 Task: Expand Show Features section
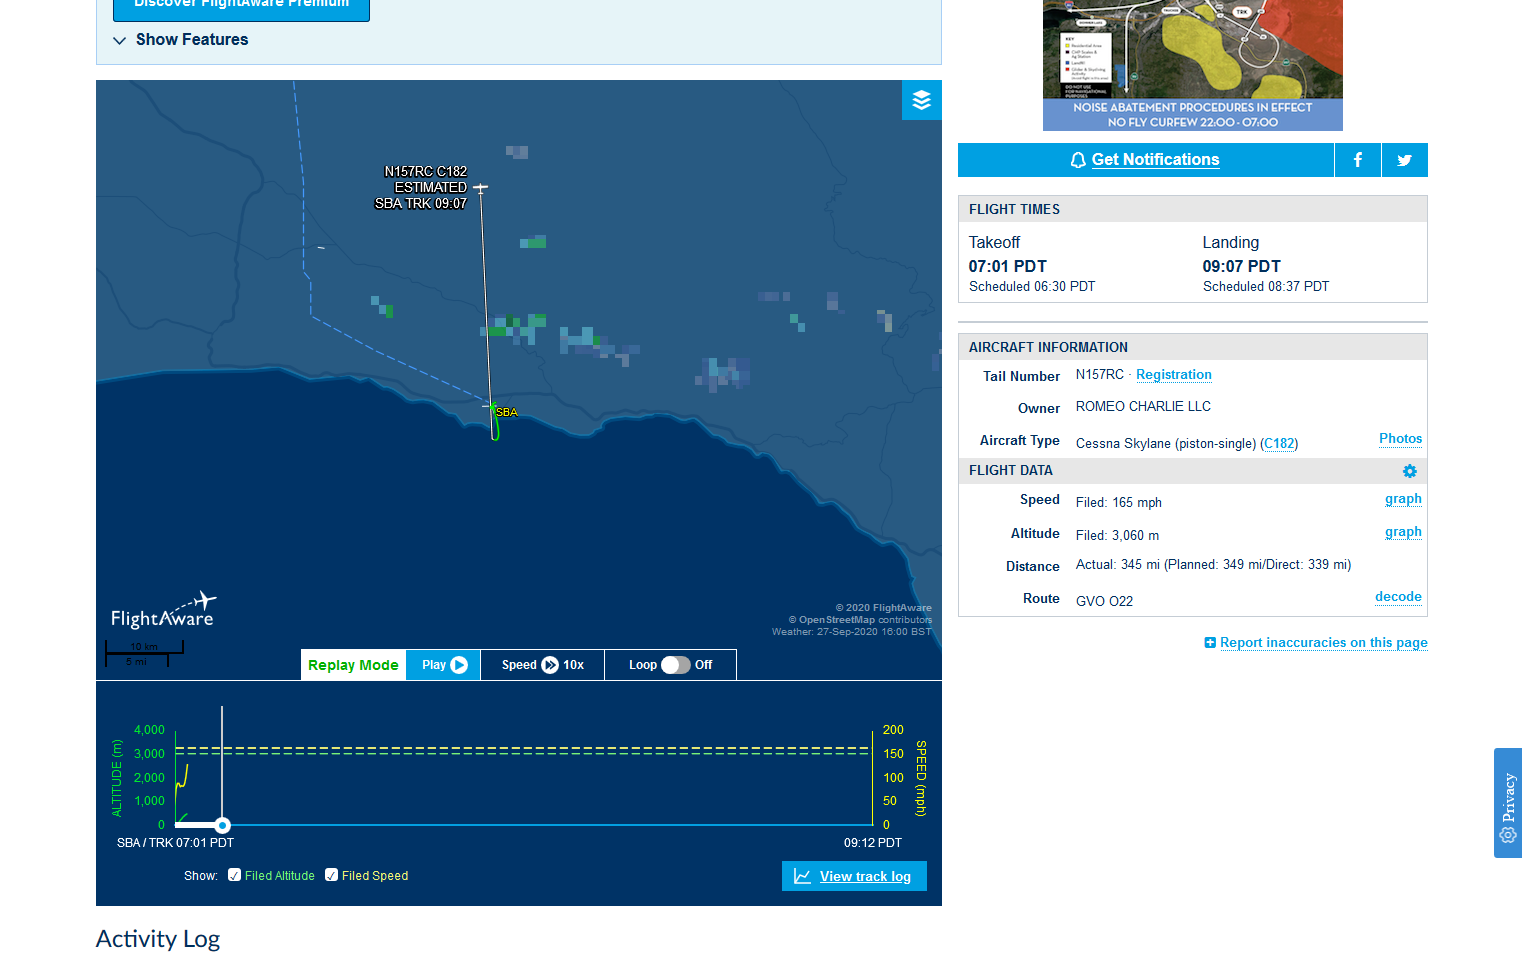pos(181,40)
